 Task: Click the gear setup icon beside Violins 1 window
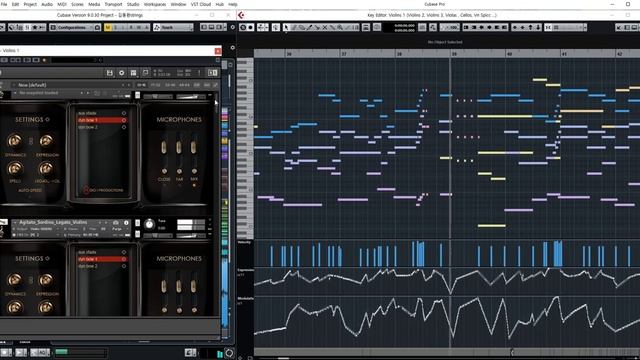[232, 48]
